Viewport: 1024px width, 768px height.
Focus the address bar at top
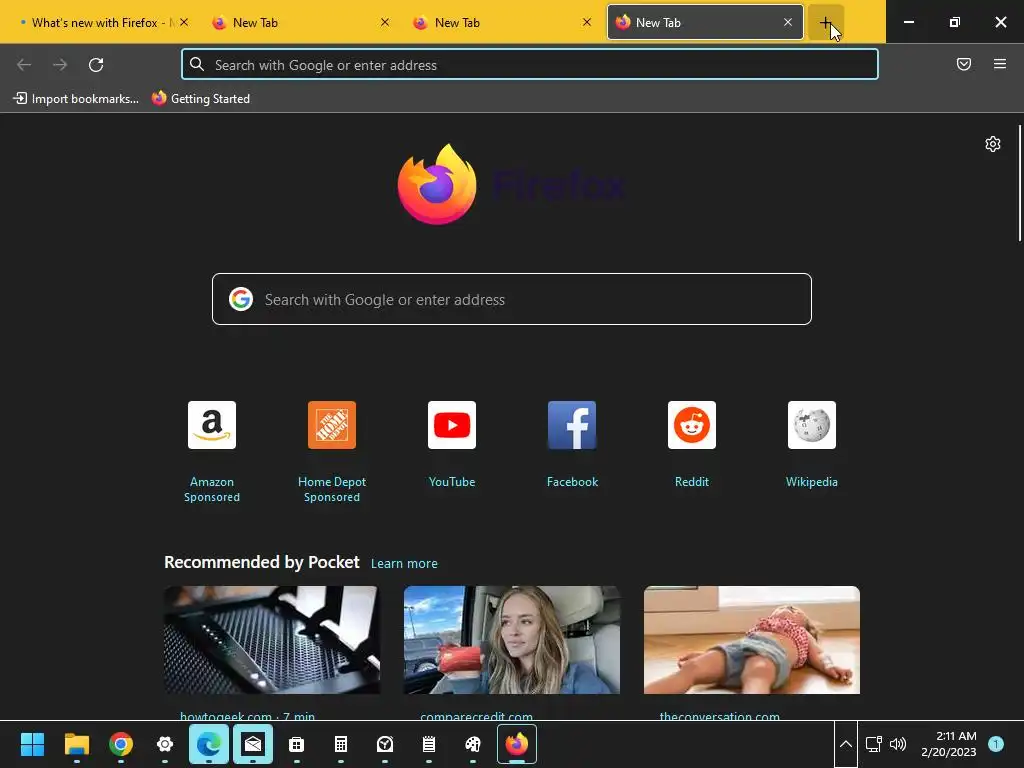pyautogui.click(x=530, y=65)
